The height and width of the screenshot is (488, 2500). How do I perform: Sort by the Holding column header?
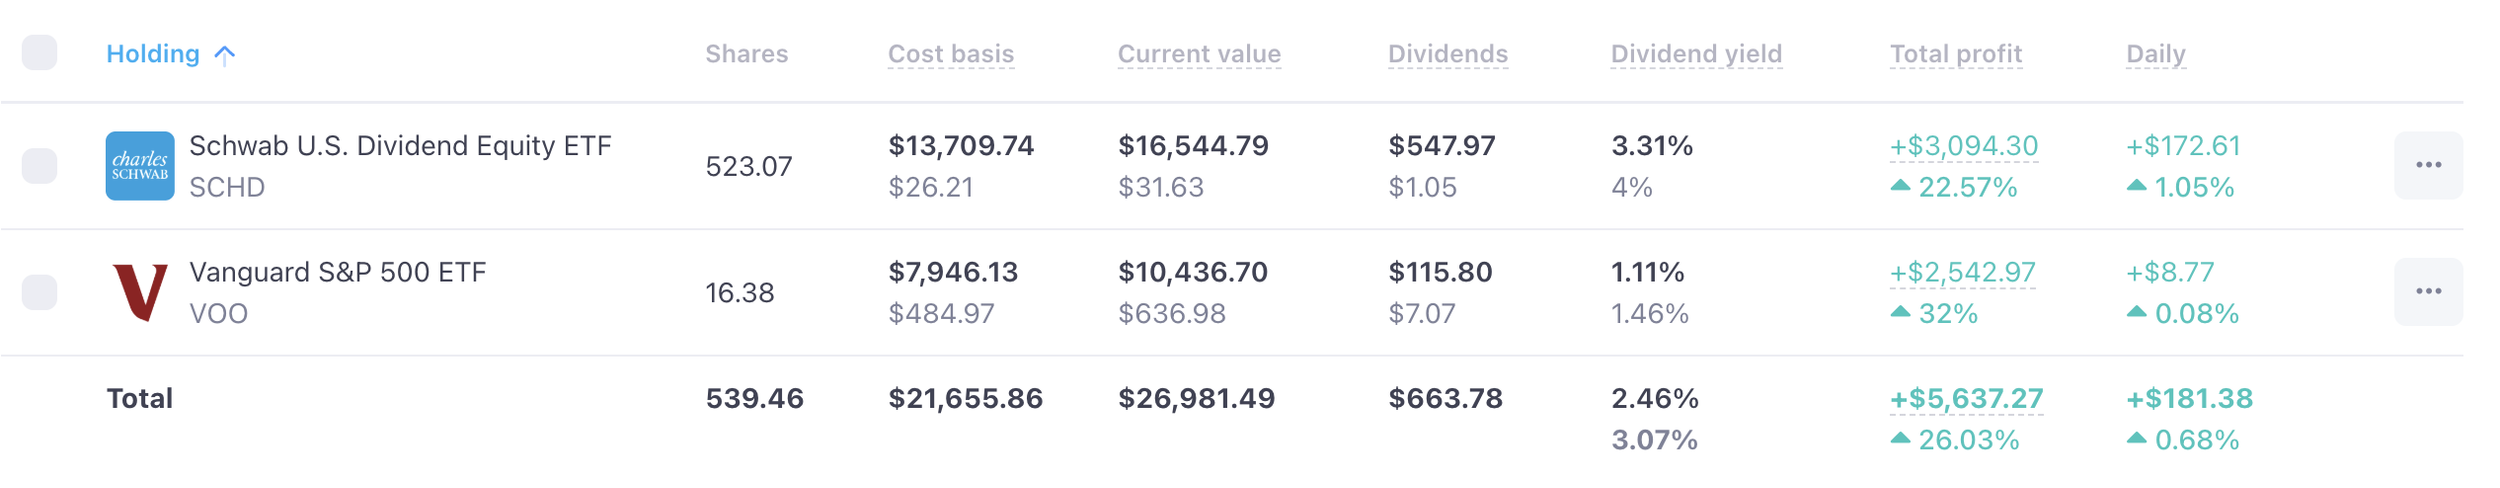pyautogui.click(x=153, y=54)
